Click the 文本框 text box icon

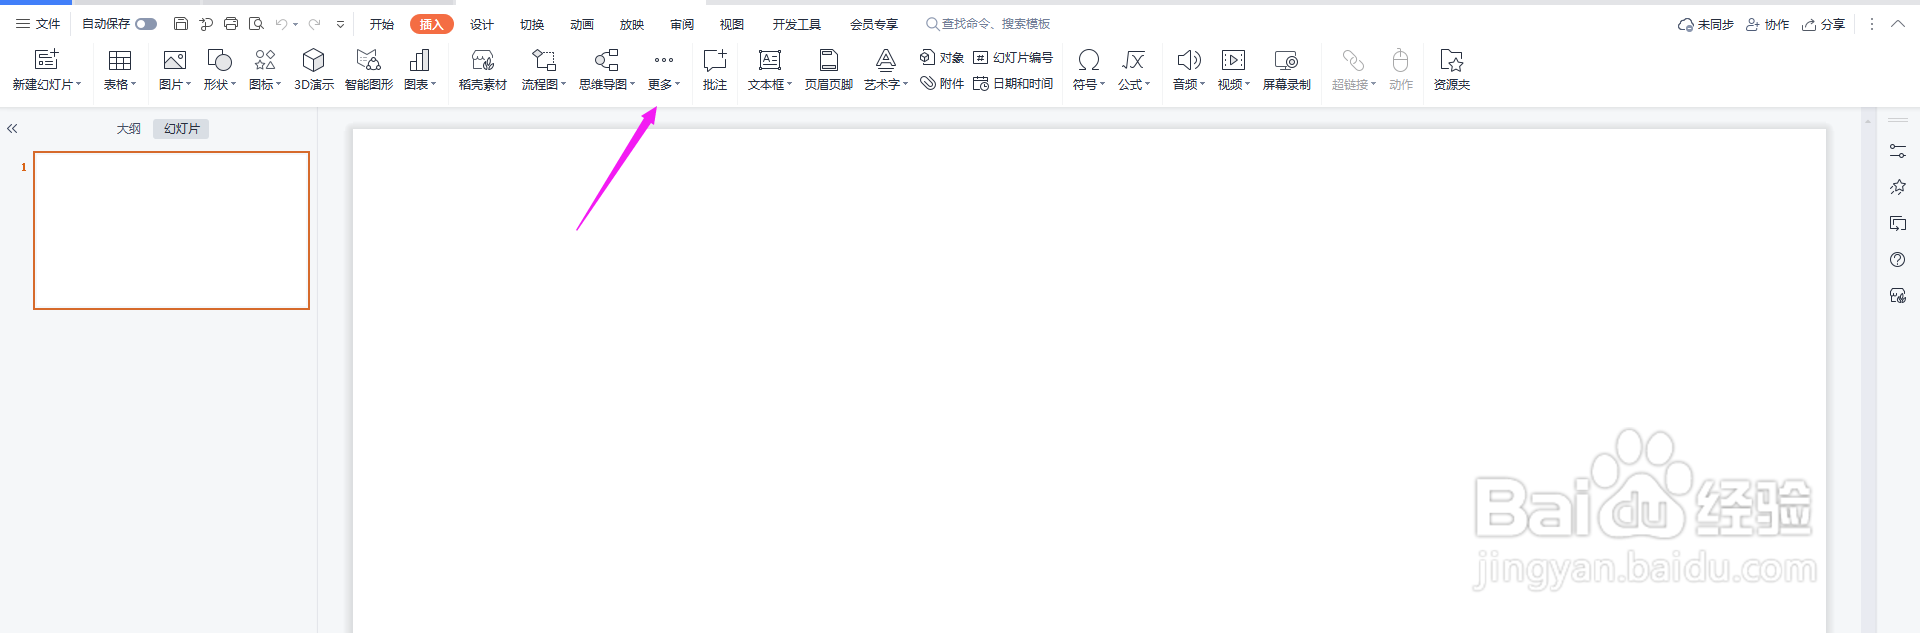pyautogui.click(x=770, y=60)
